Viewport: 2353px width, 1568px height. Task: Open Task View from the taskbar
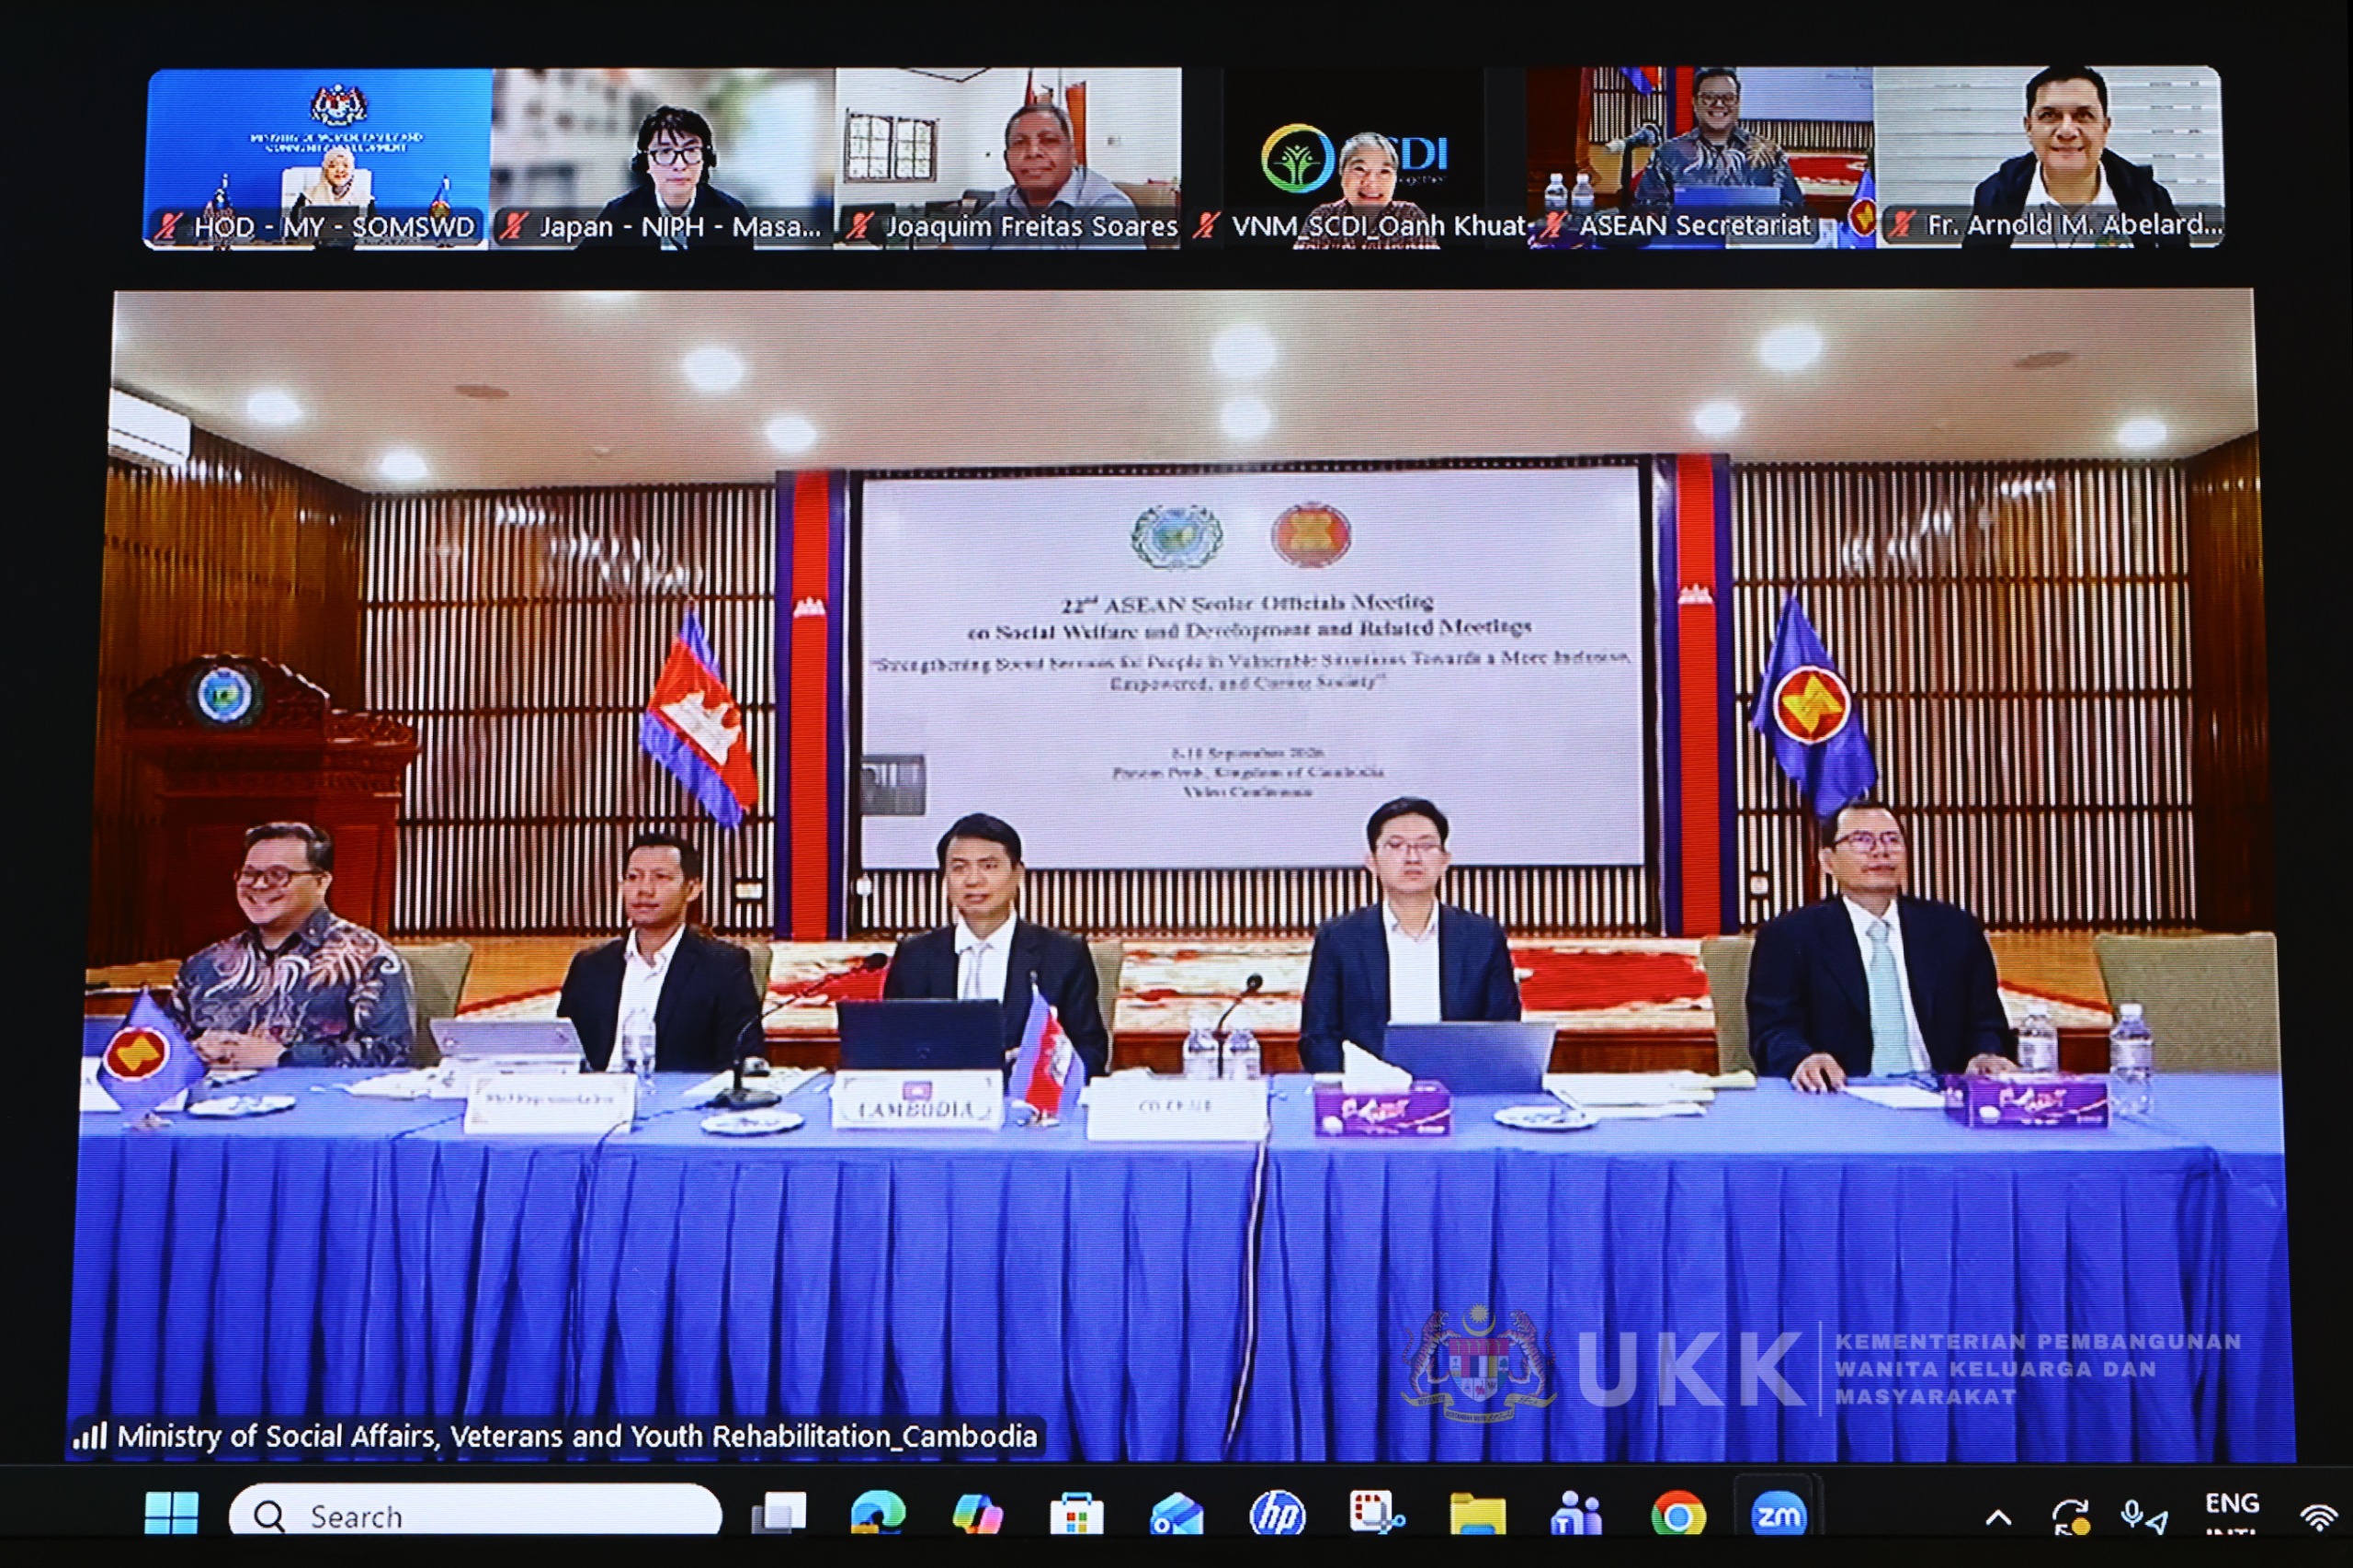(778, 1514)
